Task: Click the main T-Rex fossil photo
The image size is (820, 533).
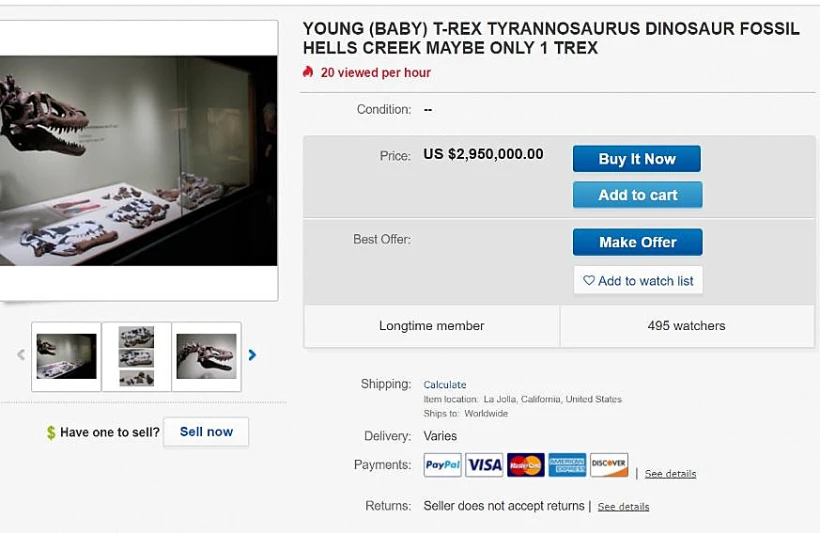Action: coord(138,160)
